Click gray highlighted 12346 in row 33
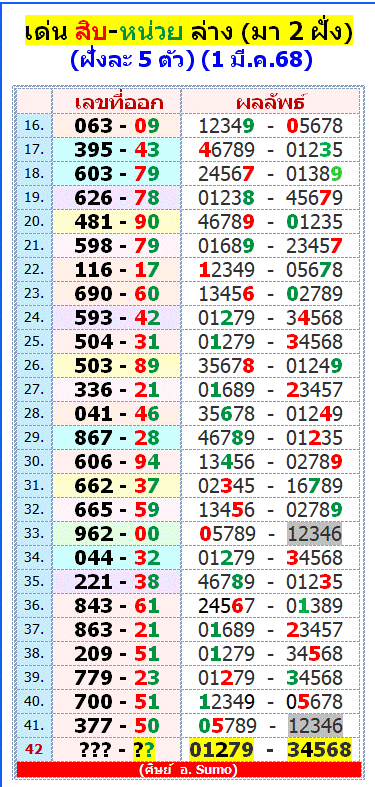 click(x=314, y=534)
